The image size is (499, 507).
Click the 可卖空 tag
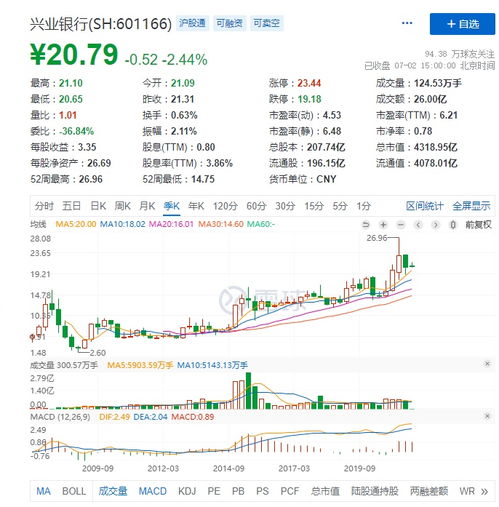(x=266, y=23)
